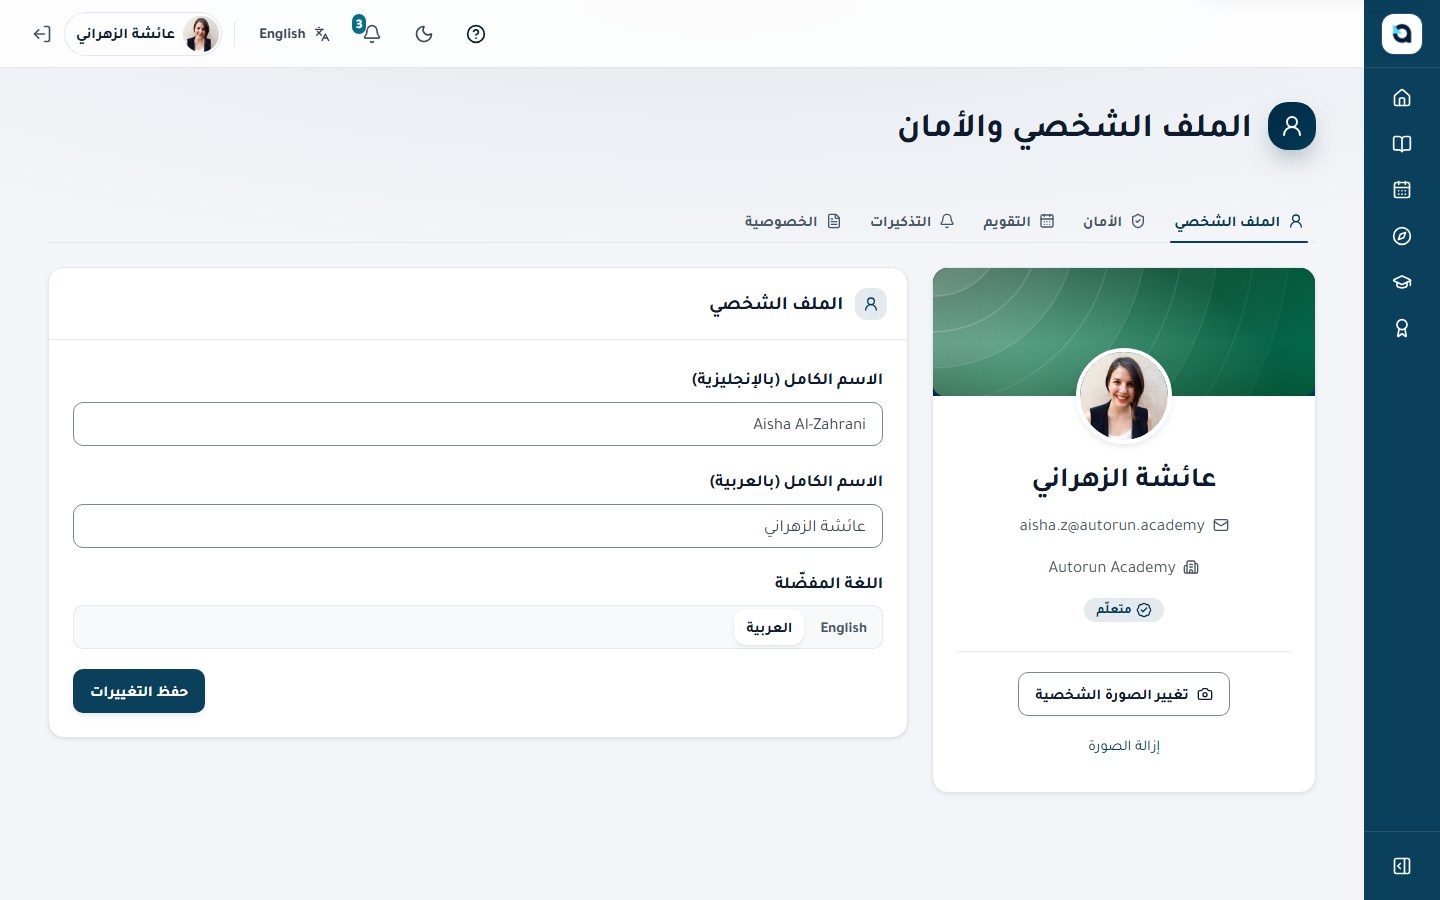
Task: Click the متعلّم role badge
Action: pos(1124,610)
